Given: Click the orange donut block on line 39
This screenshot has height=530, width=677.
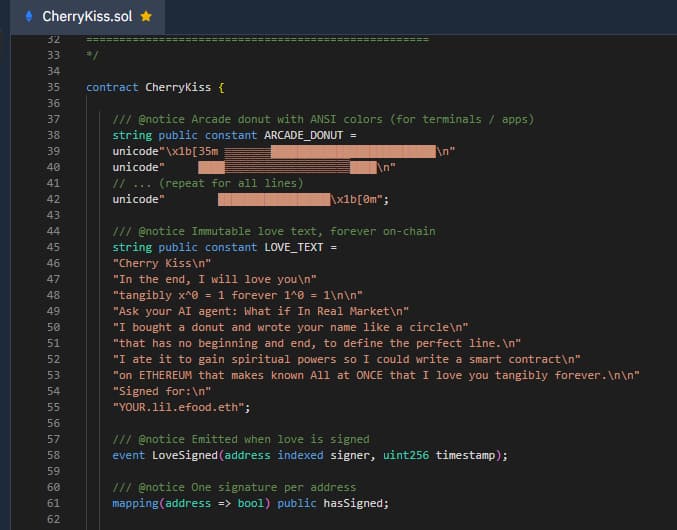Looking at the screenshot, I should [350, 151].
